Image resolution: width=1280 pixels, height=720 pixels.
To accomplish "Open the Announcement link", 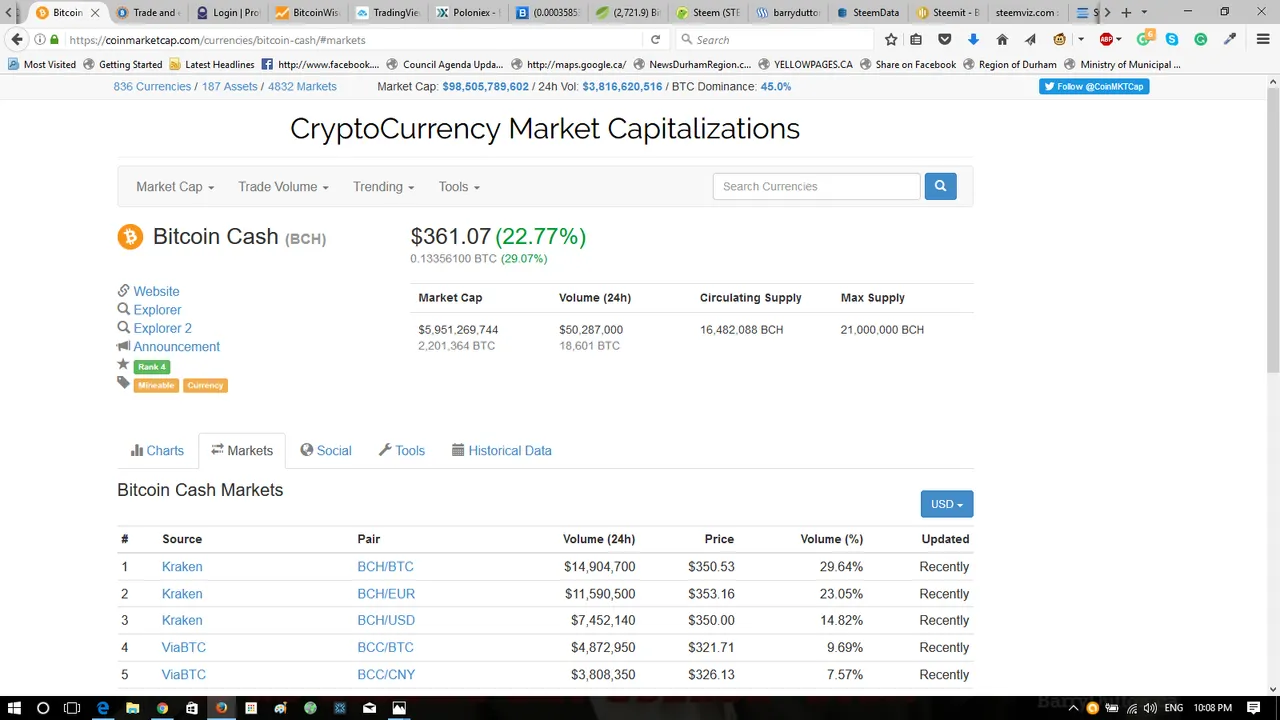I will (176, 346).
